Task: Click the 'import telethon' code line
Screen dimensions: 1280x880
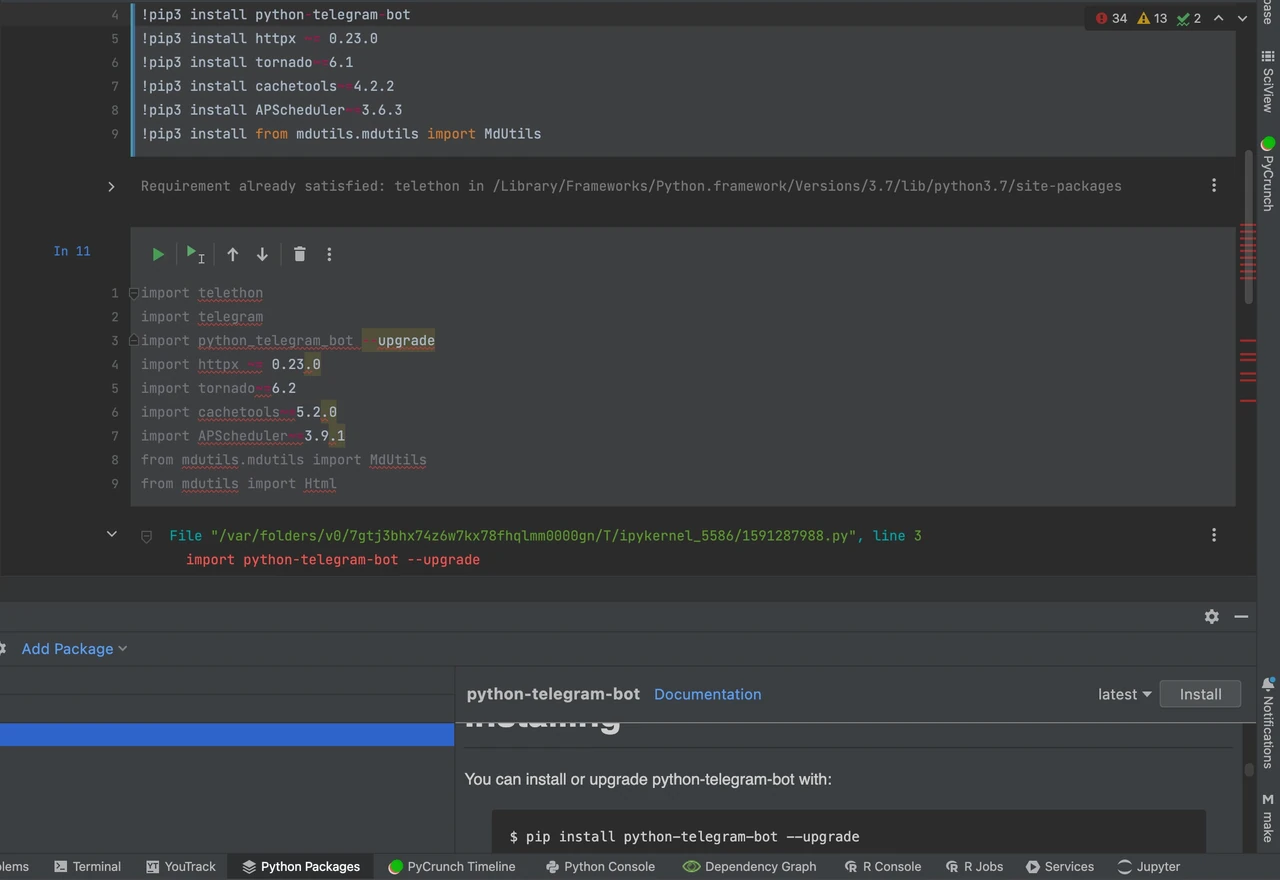Action: click(x=202, y=293)
